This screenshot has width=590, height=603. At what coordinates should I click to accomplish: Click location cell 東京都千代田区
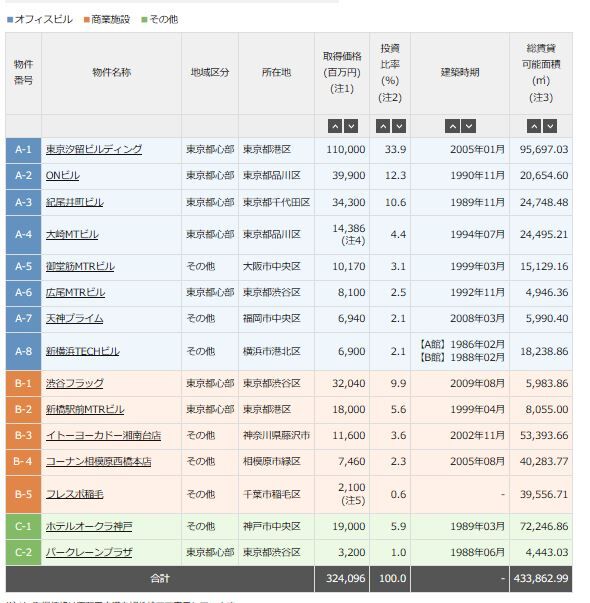[277, 202]
